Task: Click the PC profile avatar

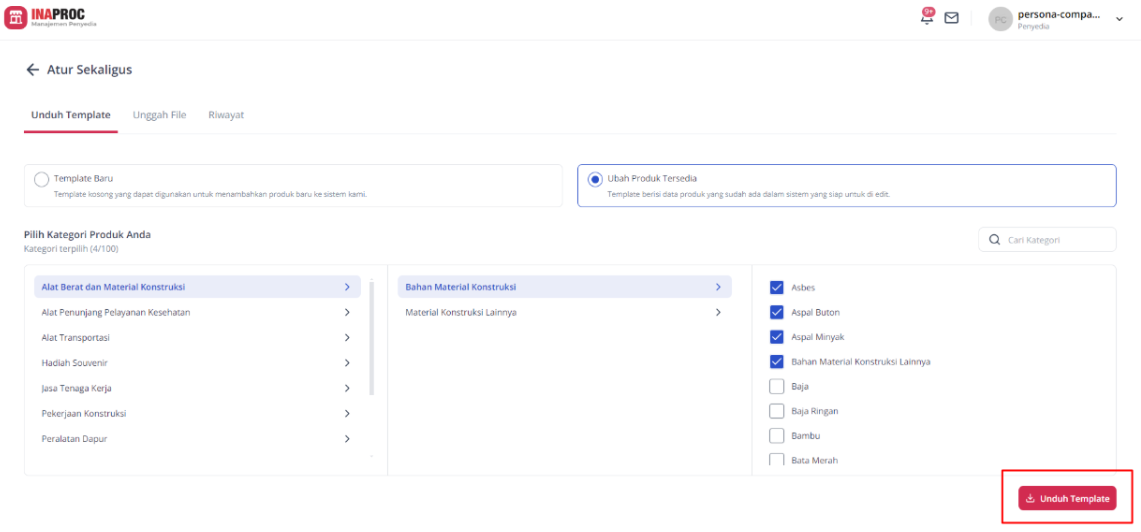Action: tap(1000, 19)
